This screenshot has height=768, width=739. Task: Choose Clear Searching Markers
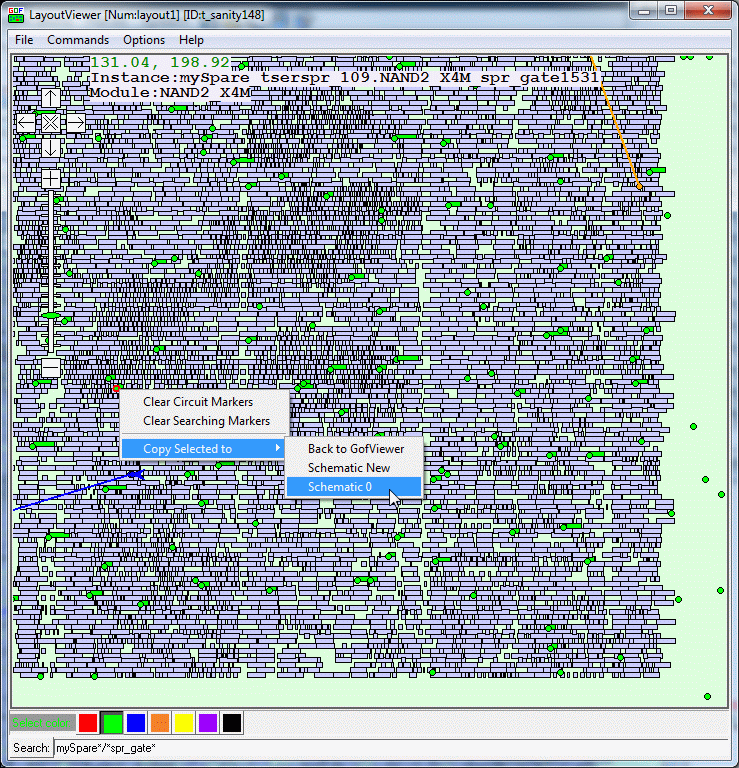pyautogui.click(x=206, y=421)
